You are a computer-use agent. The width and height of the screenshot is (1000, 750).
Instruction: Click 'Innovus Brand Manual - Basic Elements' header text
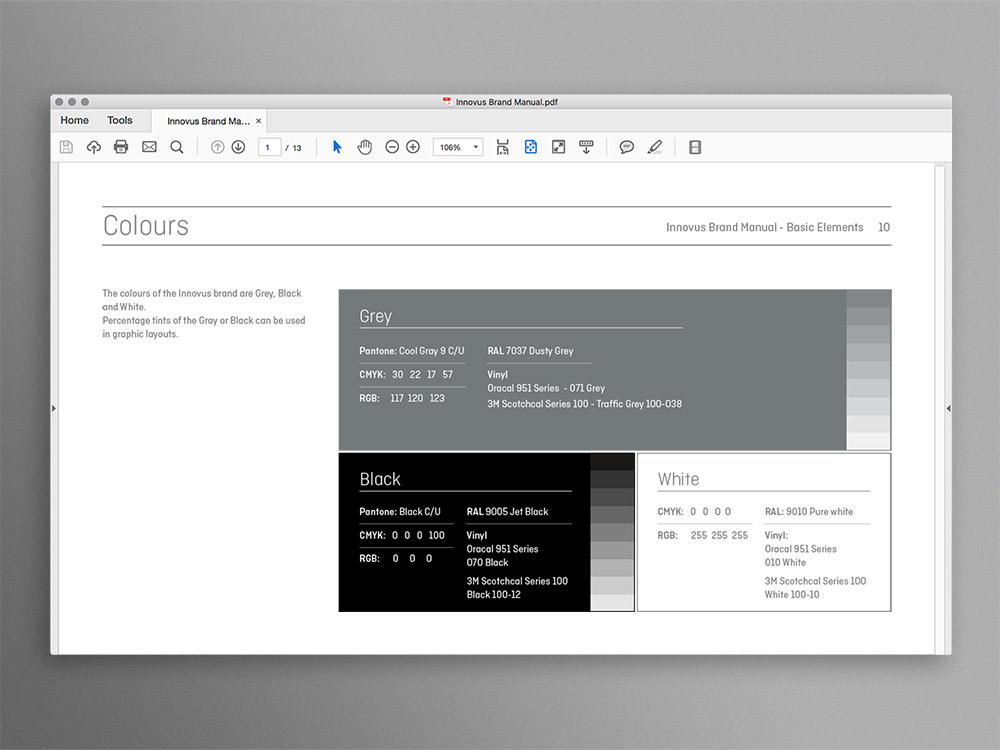[x=765, y=227]
